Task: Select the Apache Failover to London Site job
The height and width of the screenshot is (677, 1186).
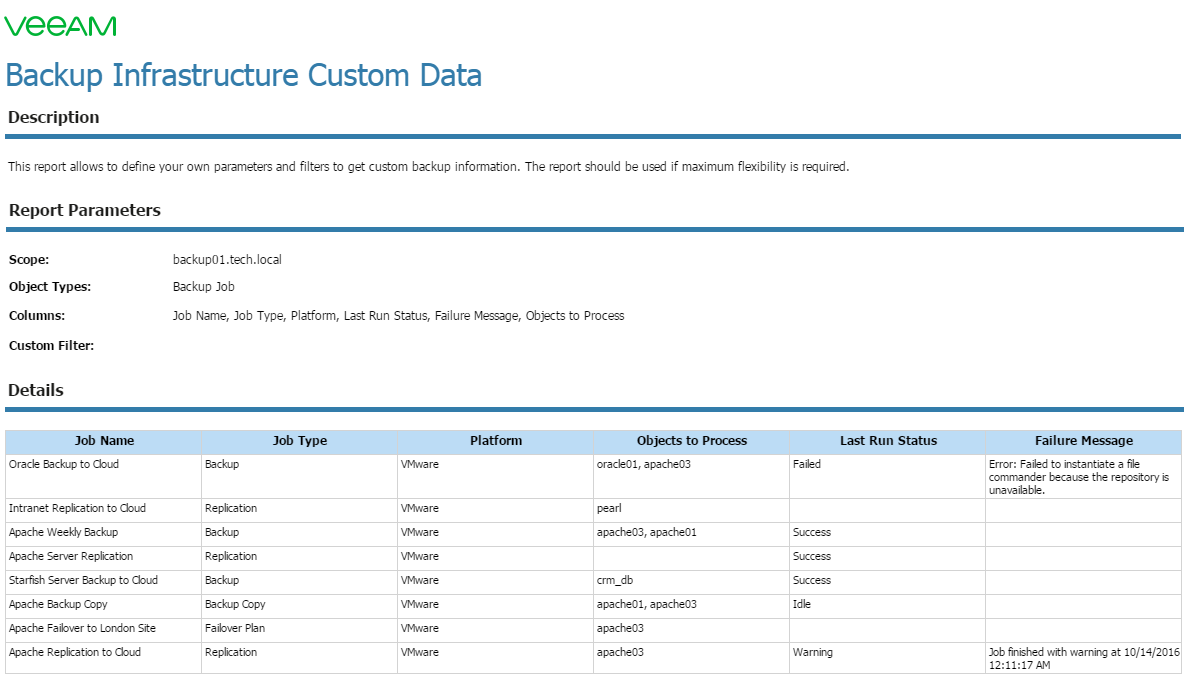Action: pyautogui.click(x=82, y=628)
